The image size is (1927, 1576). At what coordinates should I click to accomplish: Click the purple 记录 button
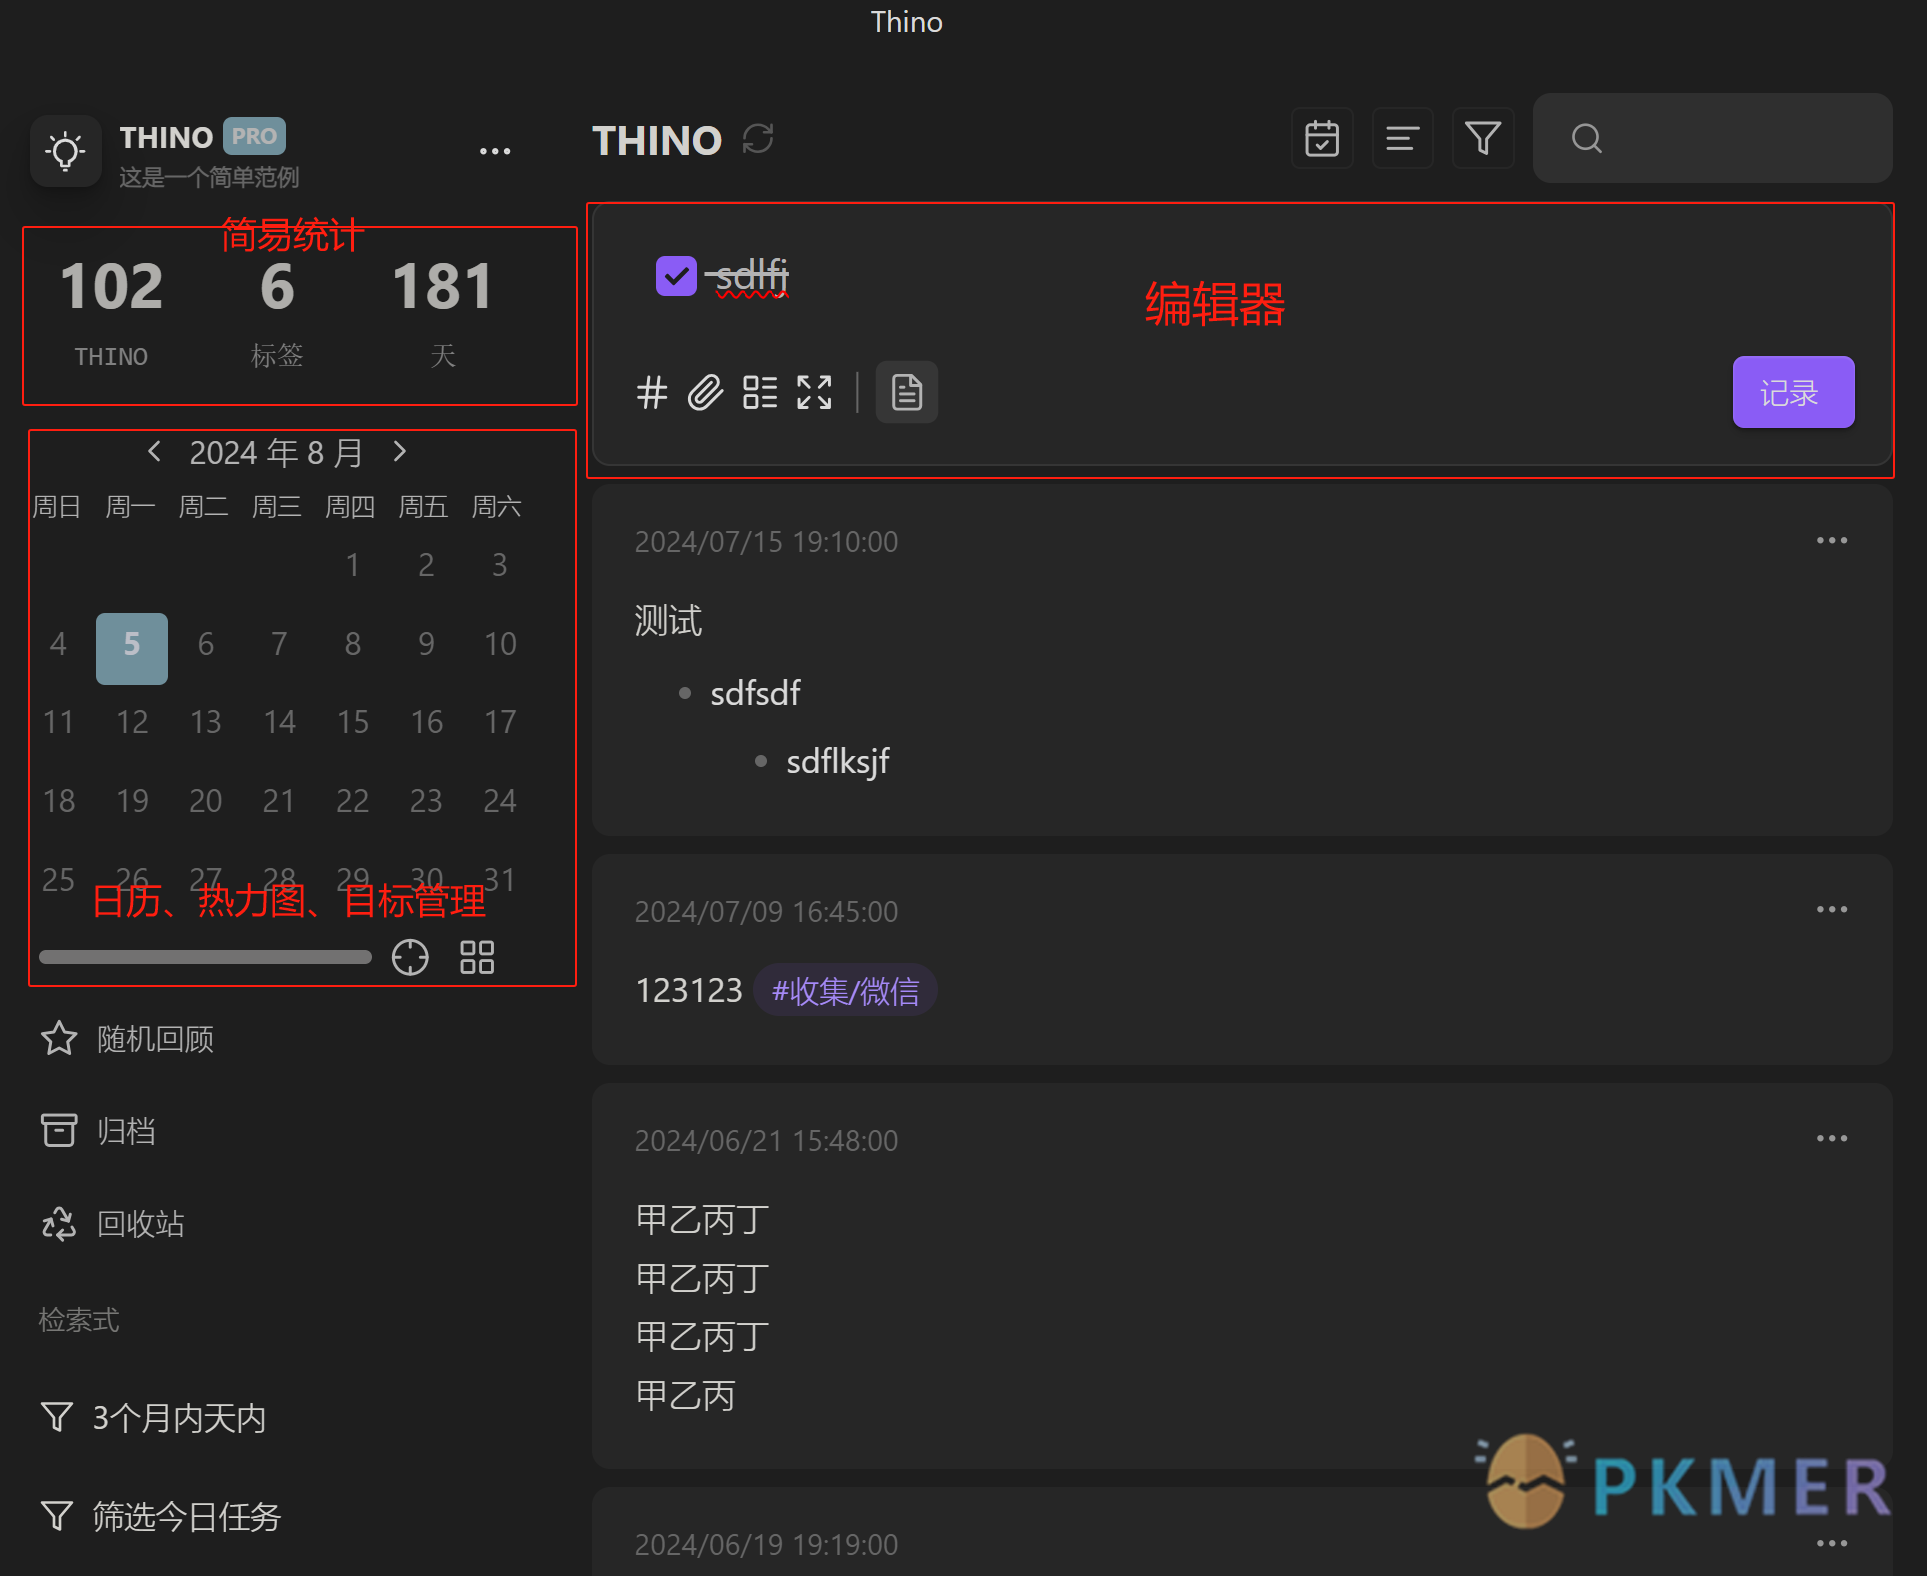(x=1793, y=392)
